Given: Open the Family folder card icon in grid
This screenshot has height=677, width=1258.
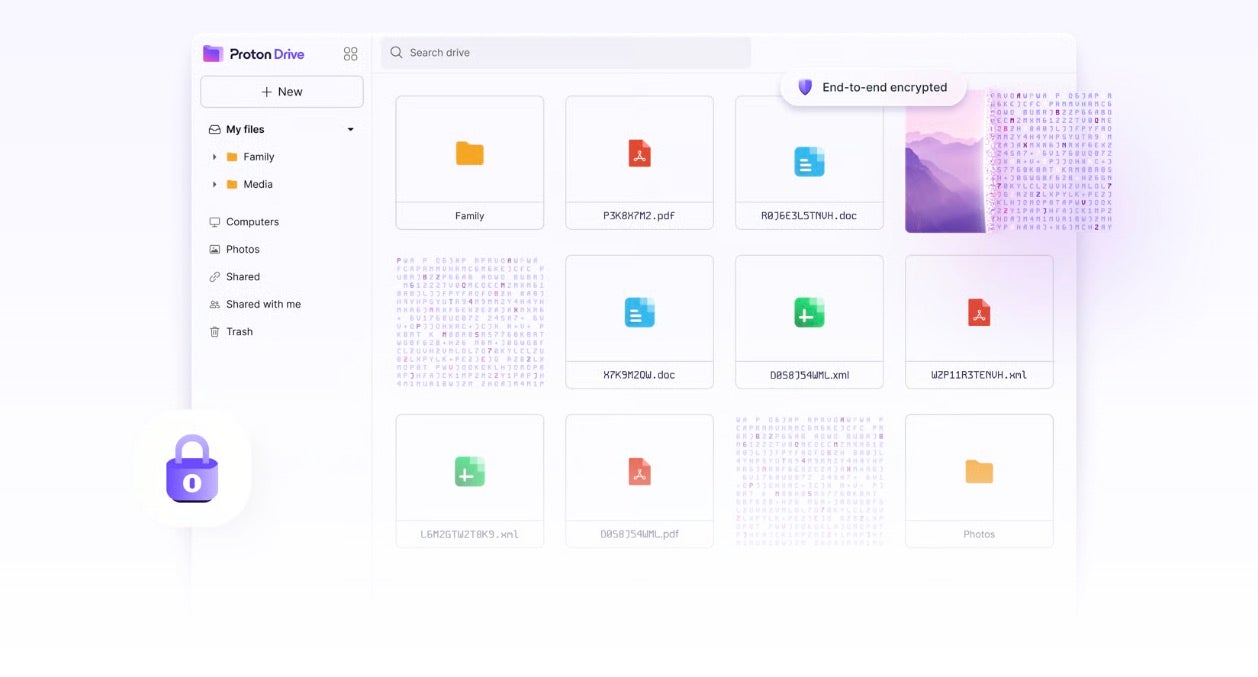Looking at the screenshot, I should click(470, 153).
